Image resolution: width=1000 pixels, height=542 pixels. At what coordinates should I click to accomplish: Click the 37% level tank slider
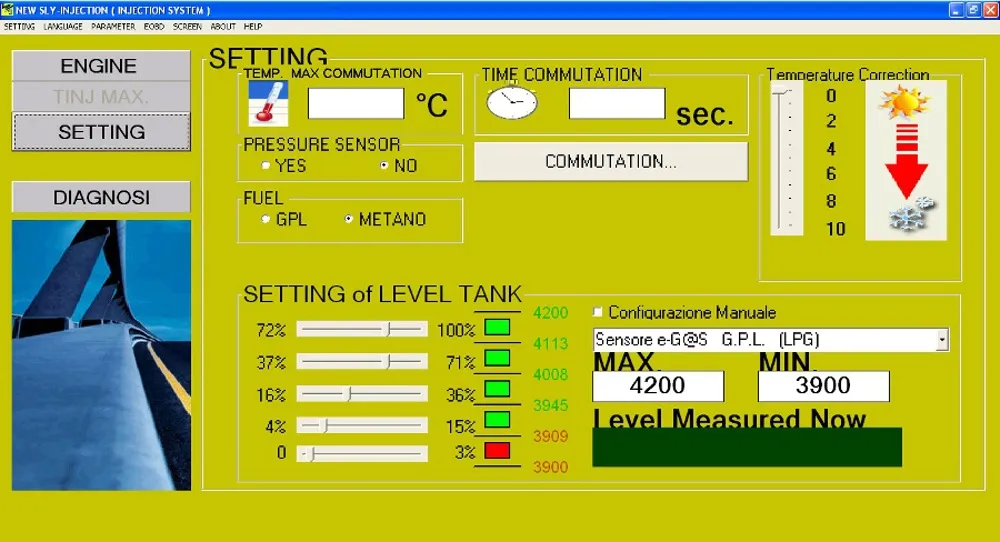[362, 362]
